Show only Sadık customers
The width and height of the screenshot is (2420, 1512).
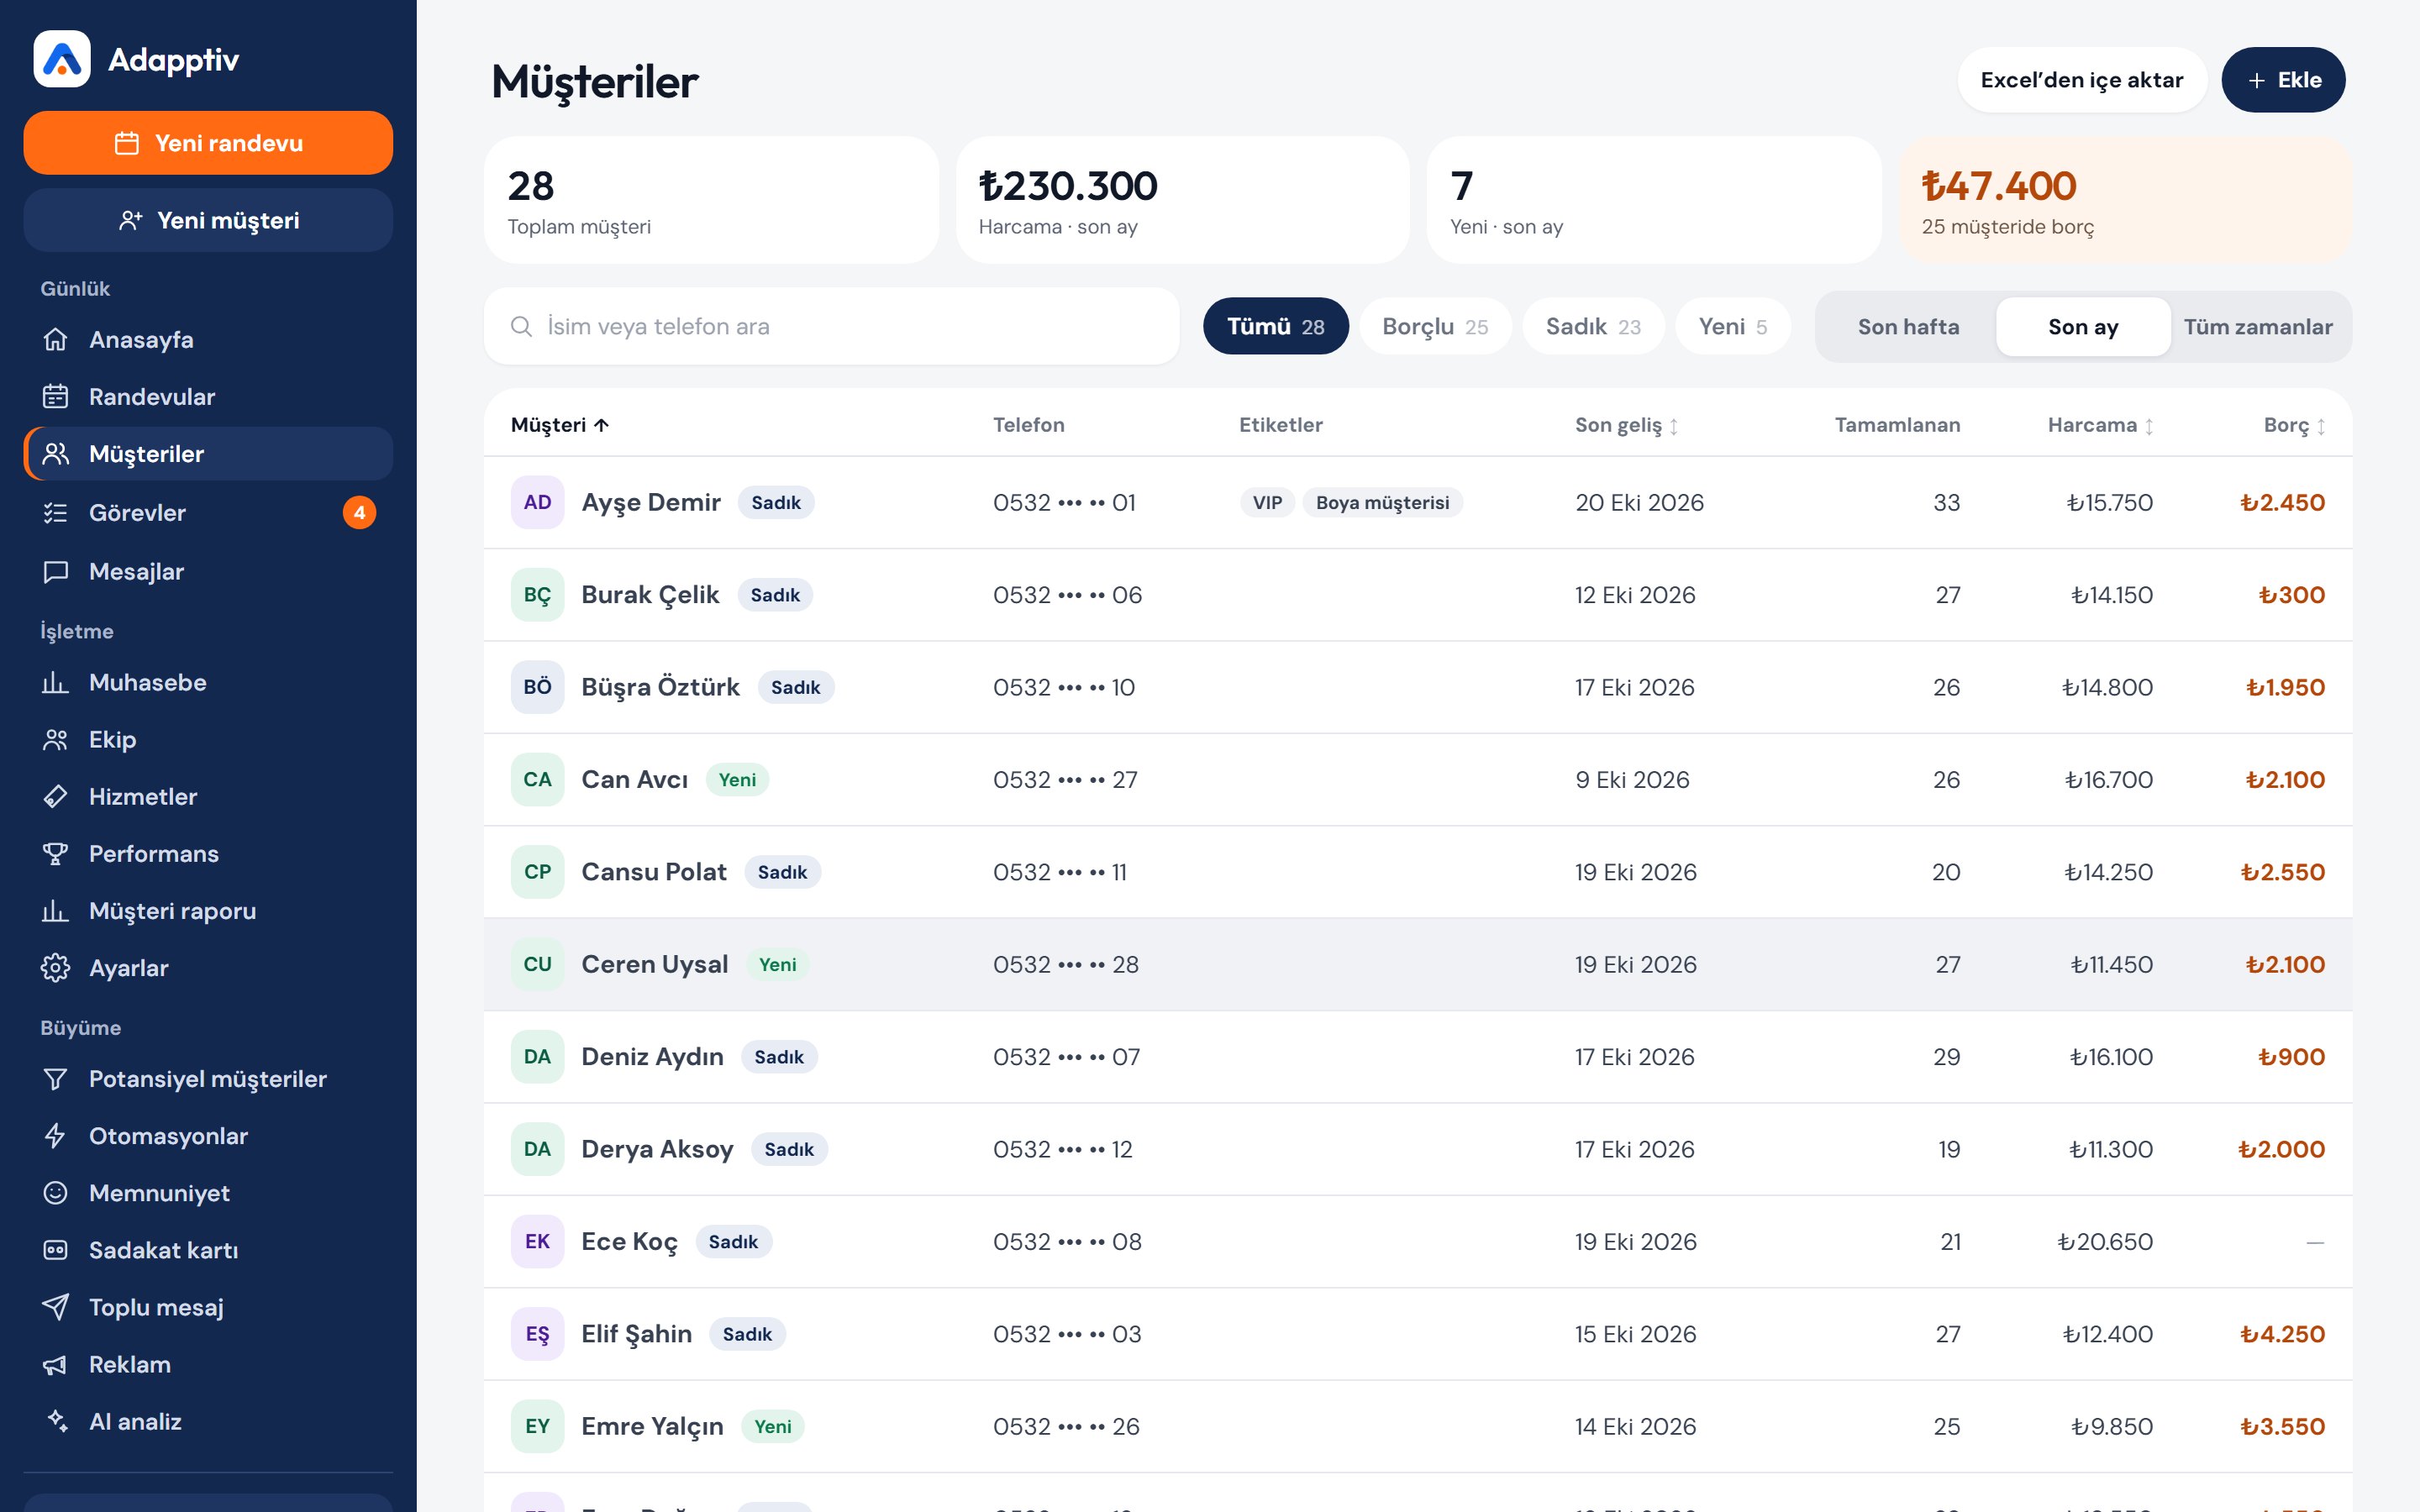(1593, 326)
